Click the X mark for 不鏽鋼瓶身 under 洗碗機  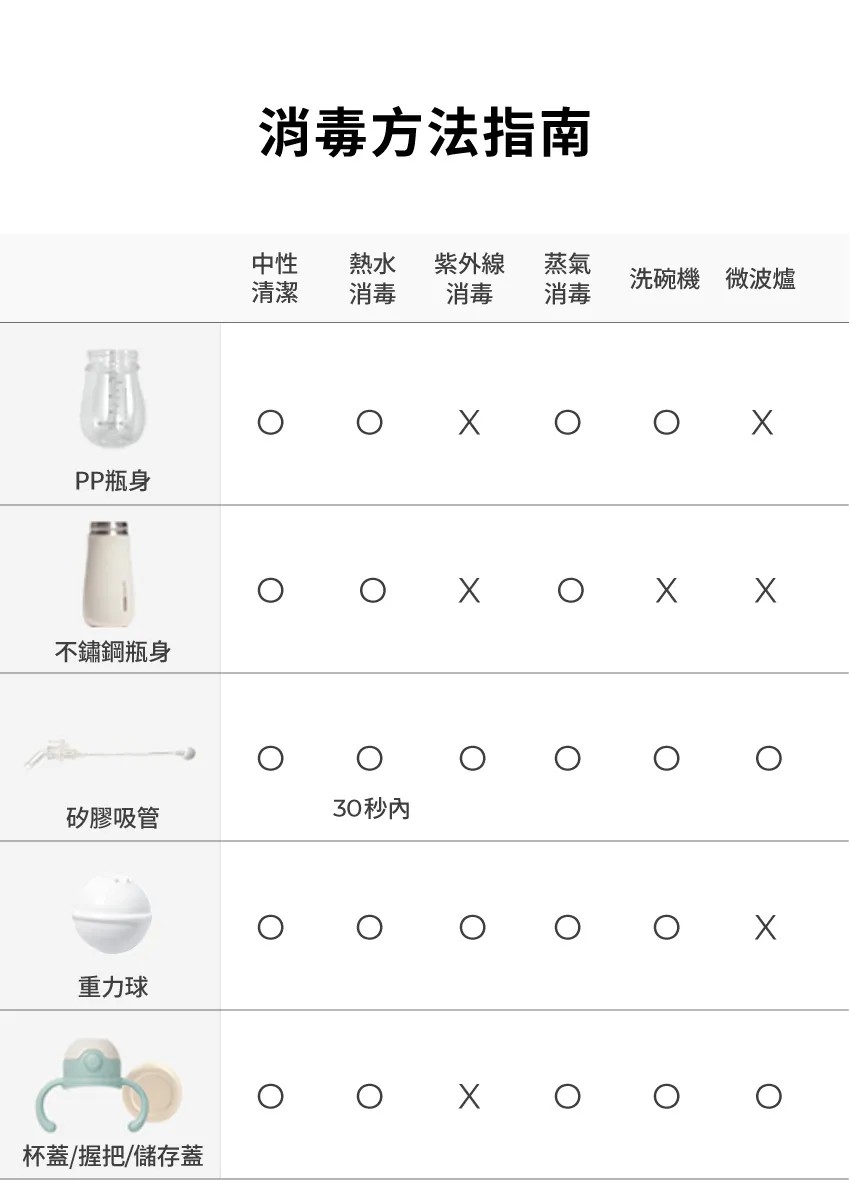[666, 592]
